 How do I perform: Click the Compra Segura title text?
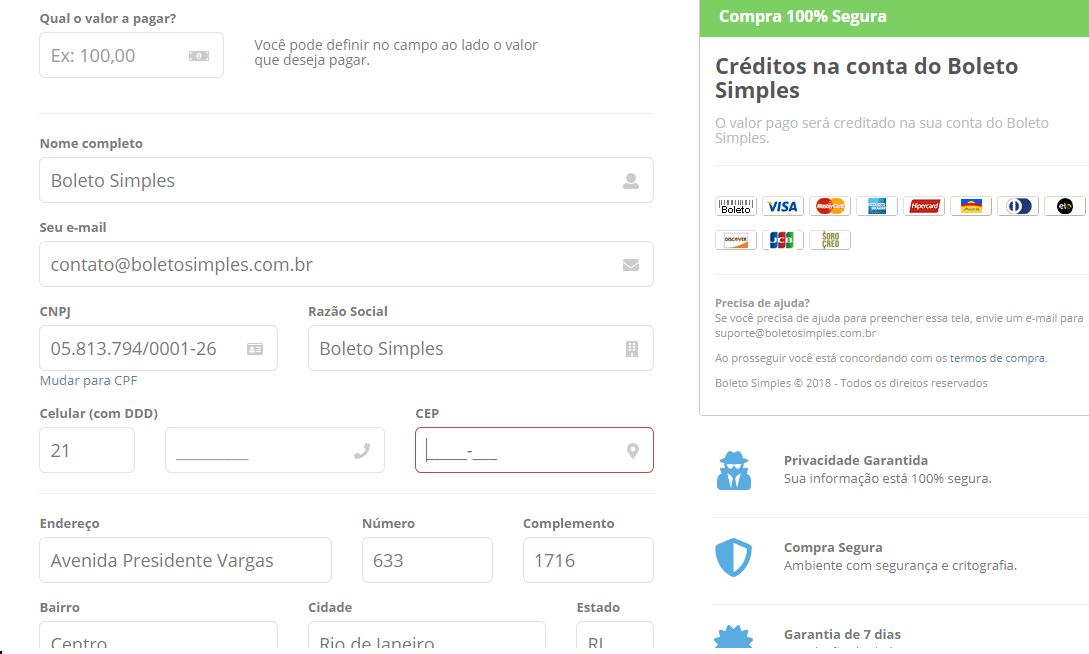pyautogui.click(x=833, y=548)
